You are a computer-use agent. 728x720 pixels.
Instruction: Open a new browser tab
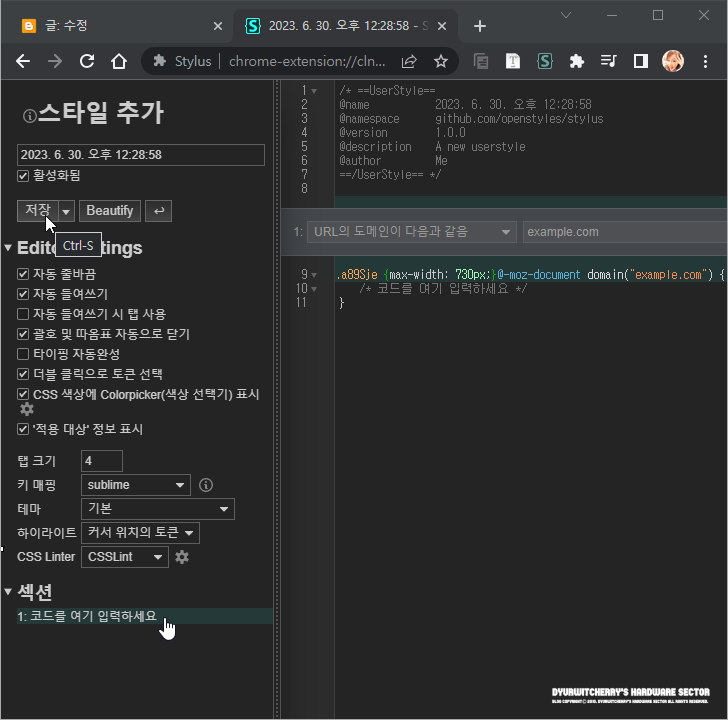click(480, 26)
